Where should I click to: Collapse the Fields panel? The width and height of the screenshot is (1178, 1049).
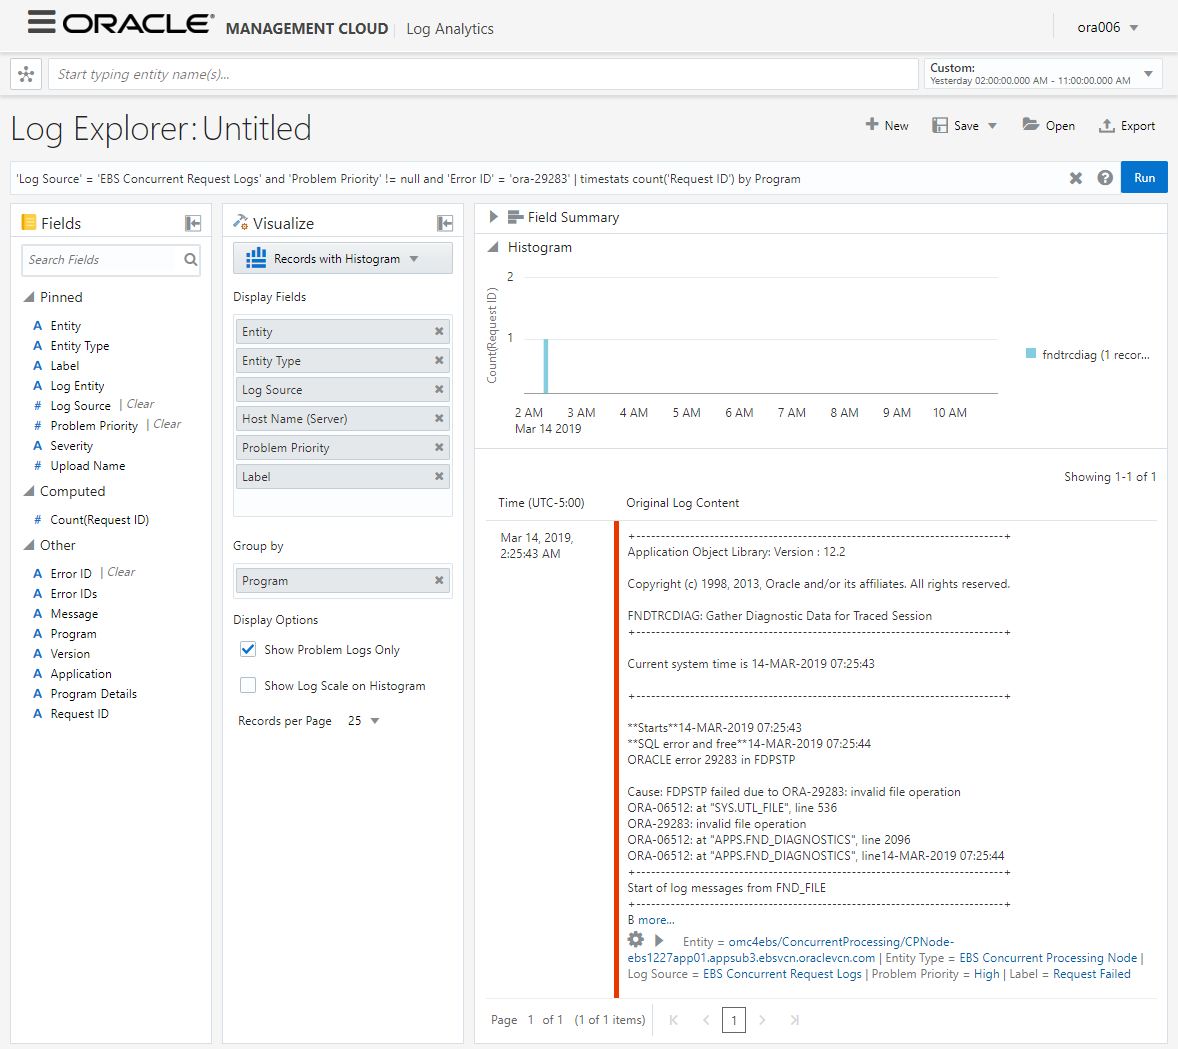(193, 223)
